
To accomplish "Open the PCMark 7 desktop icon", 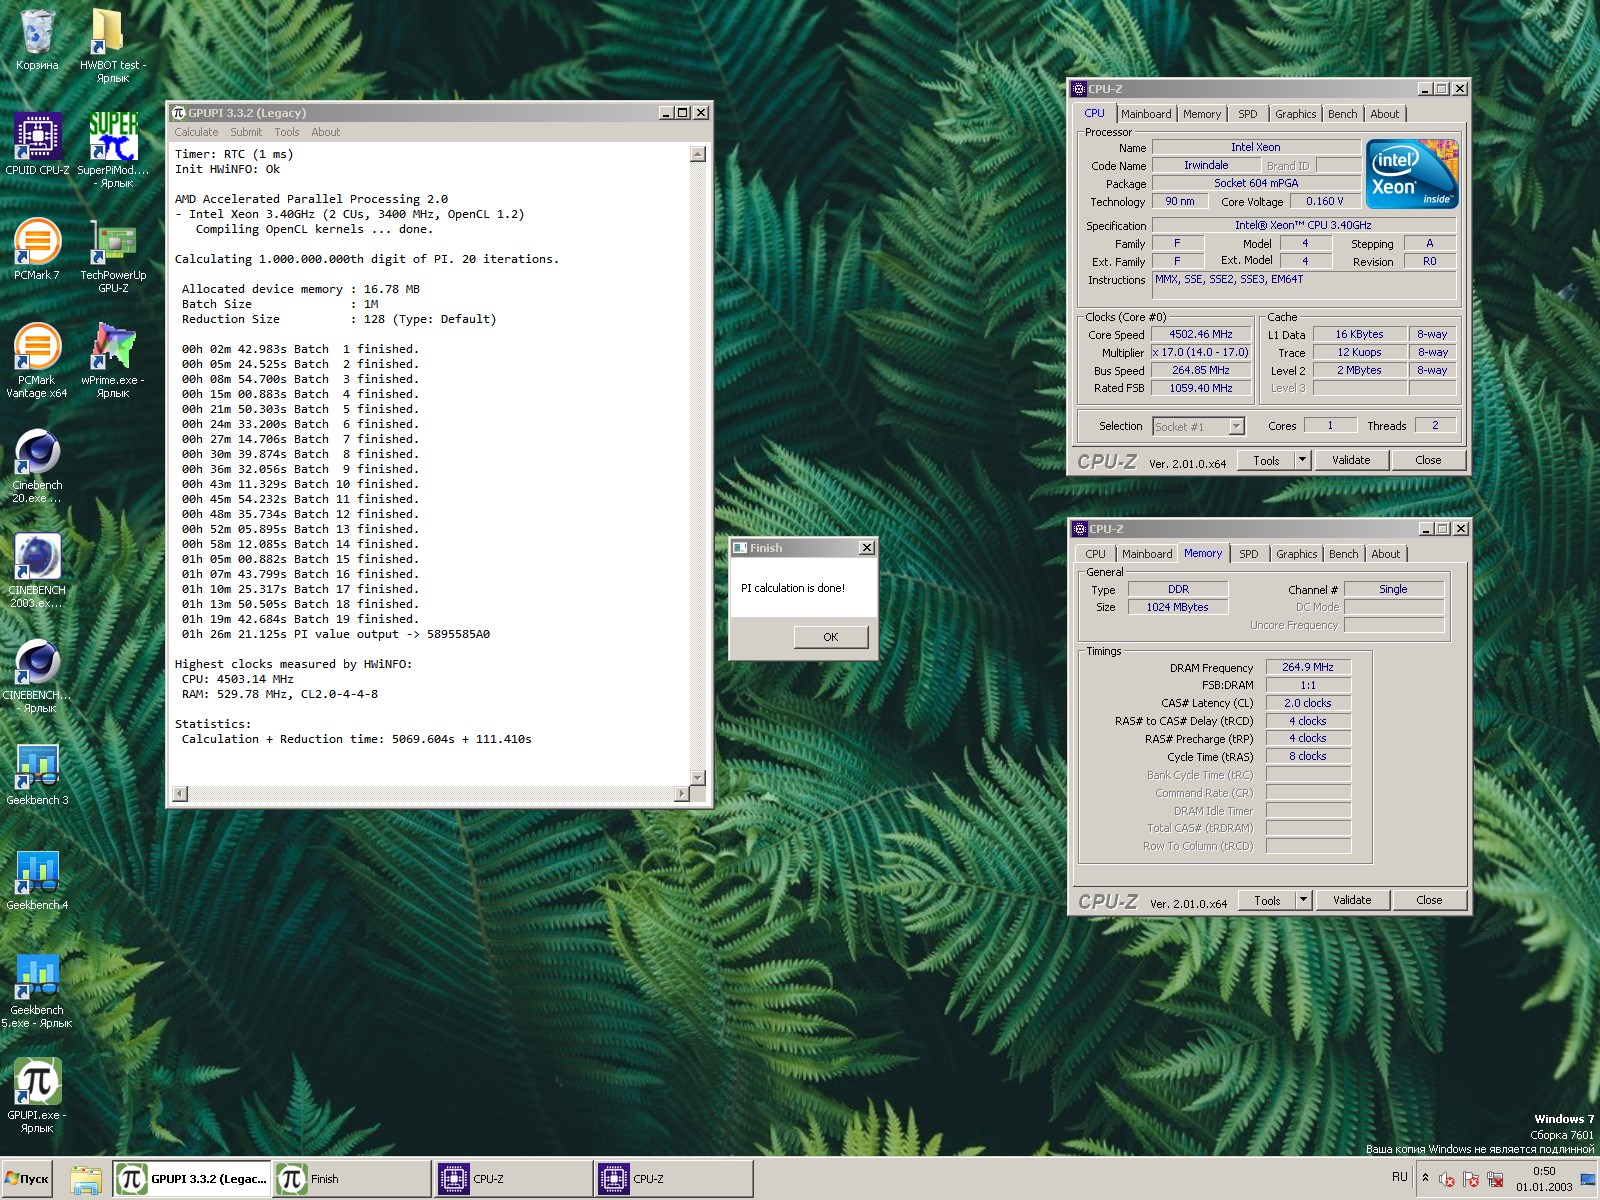I will click(37, 250).
